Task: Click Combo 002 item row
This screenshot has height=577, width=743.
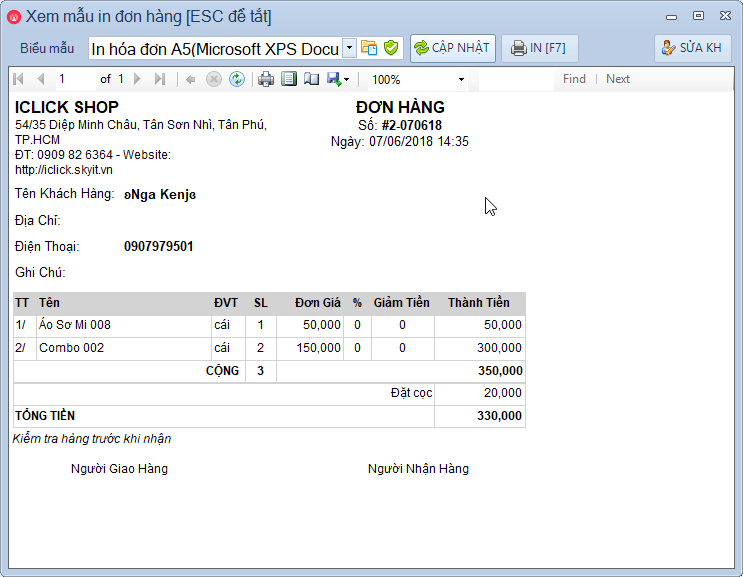Action: coord(269,348)
